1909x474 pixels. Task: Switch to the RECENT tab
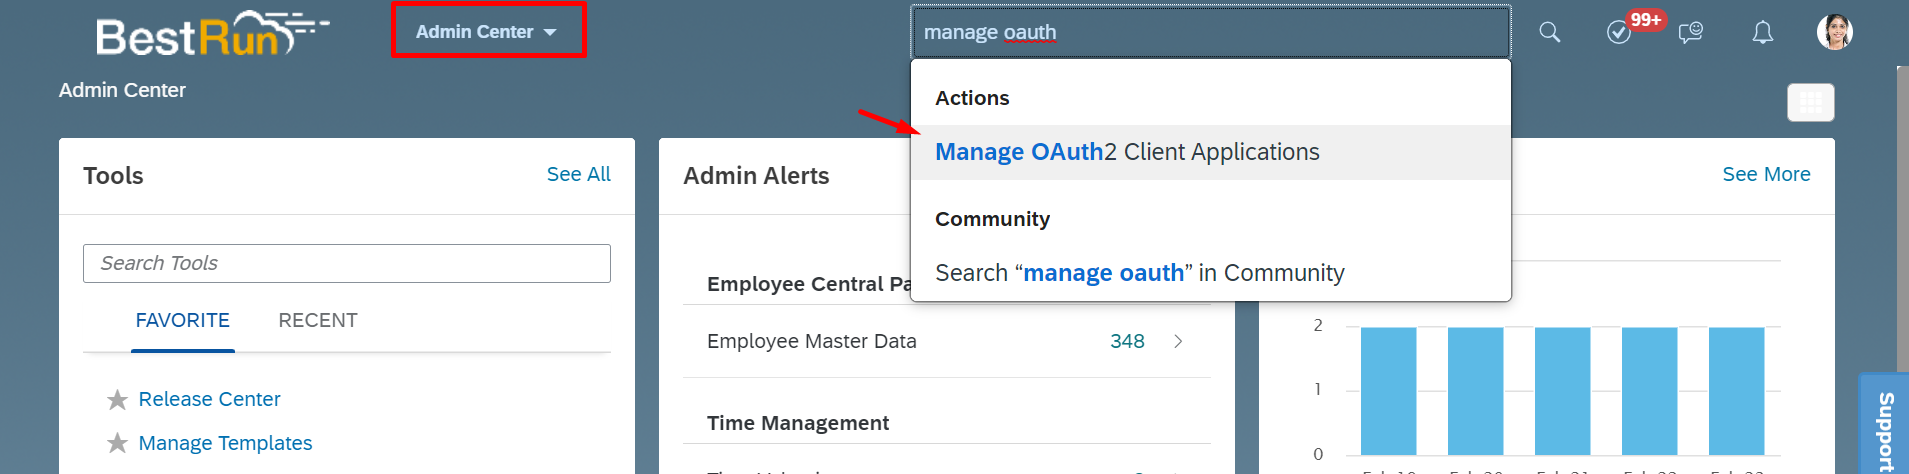click(x=318, y=320)
